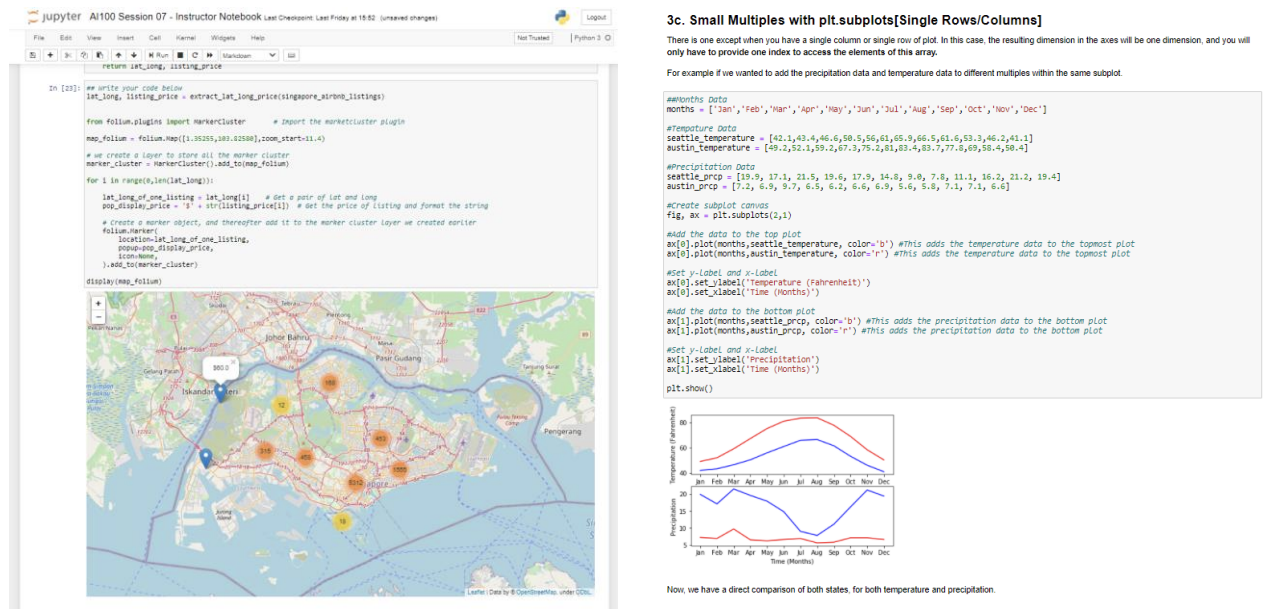Run the current cell with Run button

coord(159,55)
